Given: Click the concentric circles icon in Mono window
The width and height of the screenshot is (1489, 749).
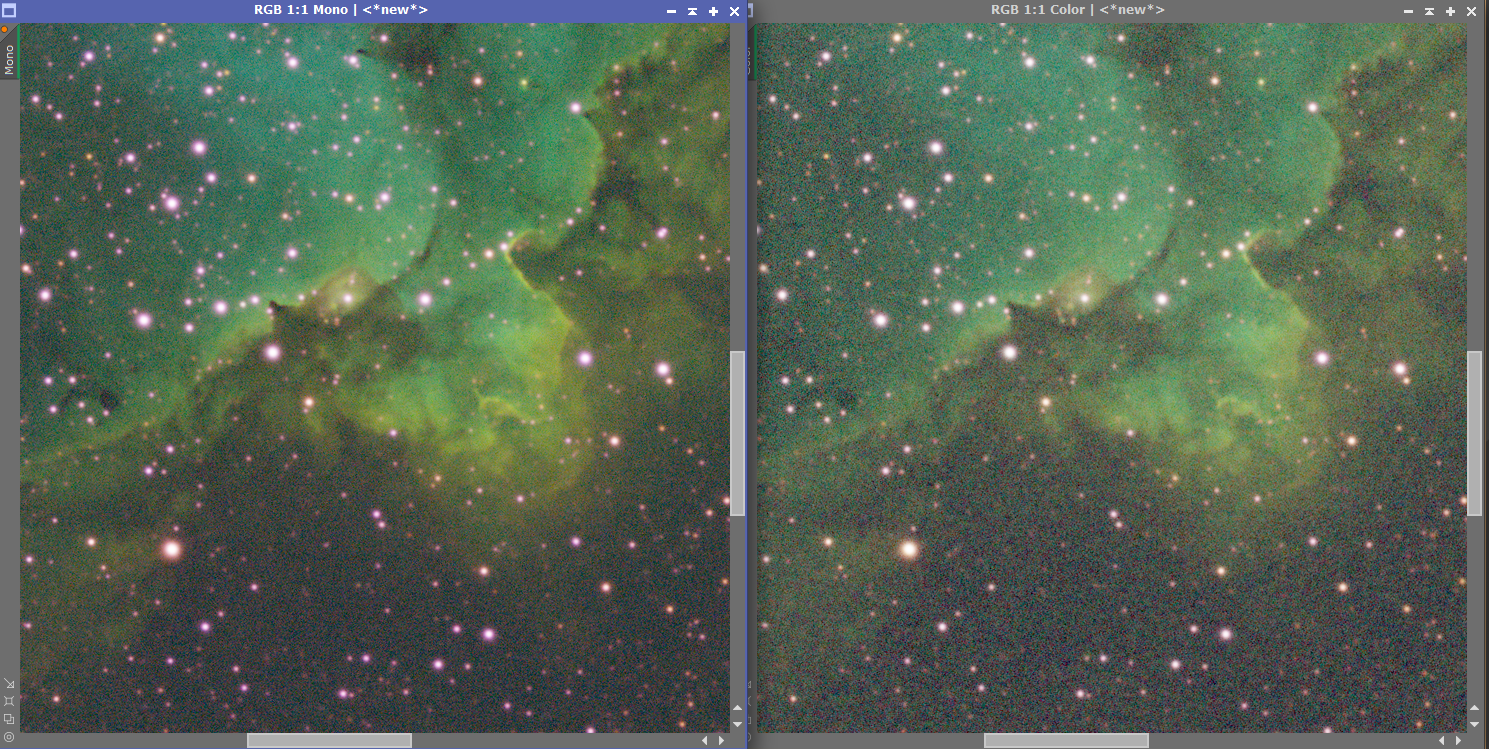Looking at the screenshot, I should [x=9, y=736].
